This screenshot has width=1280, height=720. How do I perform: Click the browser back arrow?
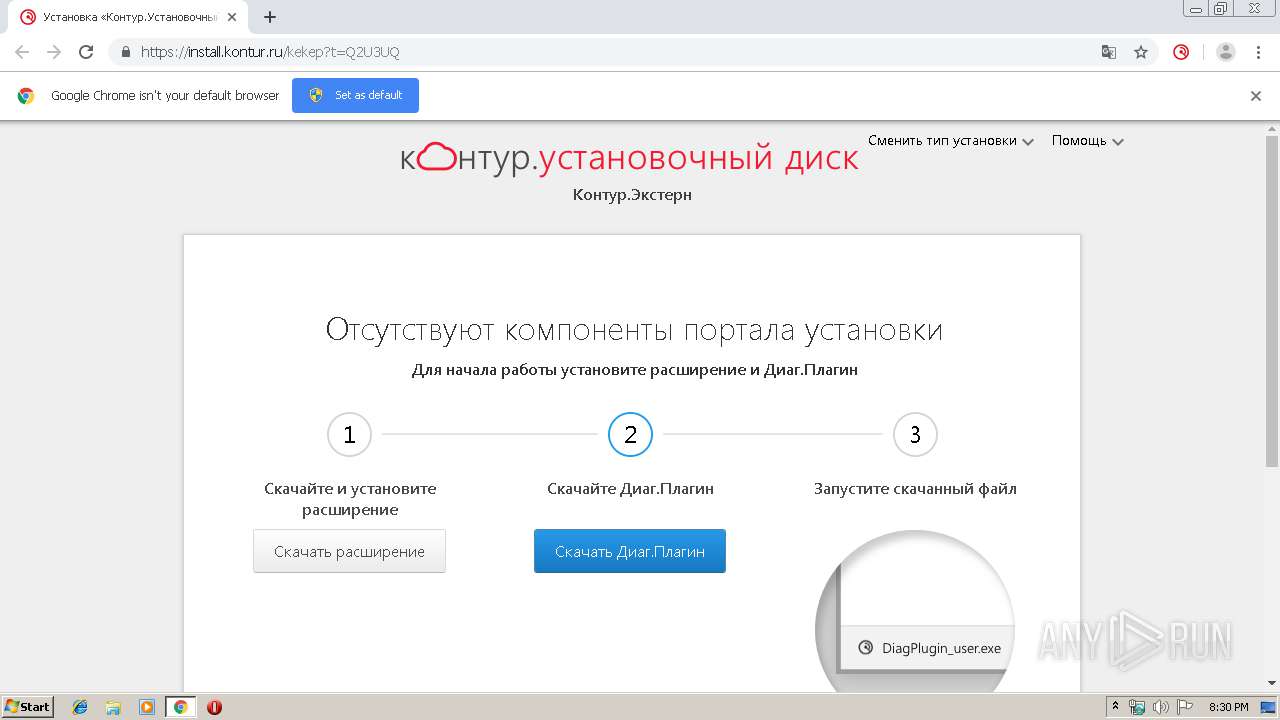(22, 52)
